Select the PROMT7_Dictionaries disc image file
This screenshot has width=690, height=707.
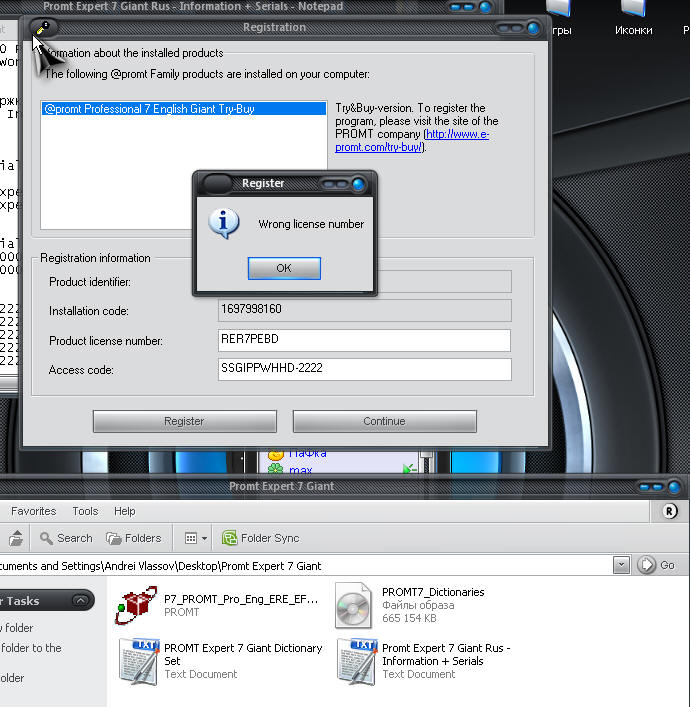click(x=410, y=605)
